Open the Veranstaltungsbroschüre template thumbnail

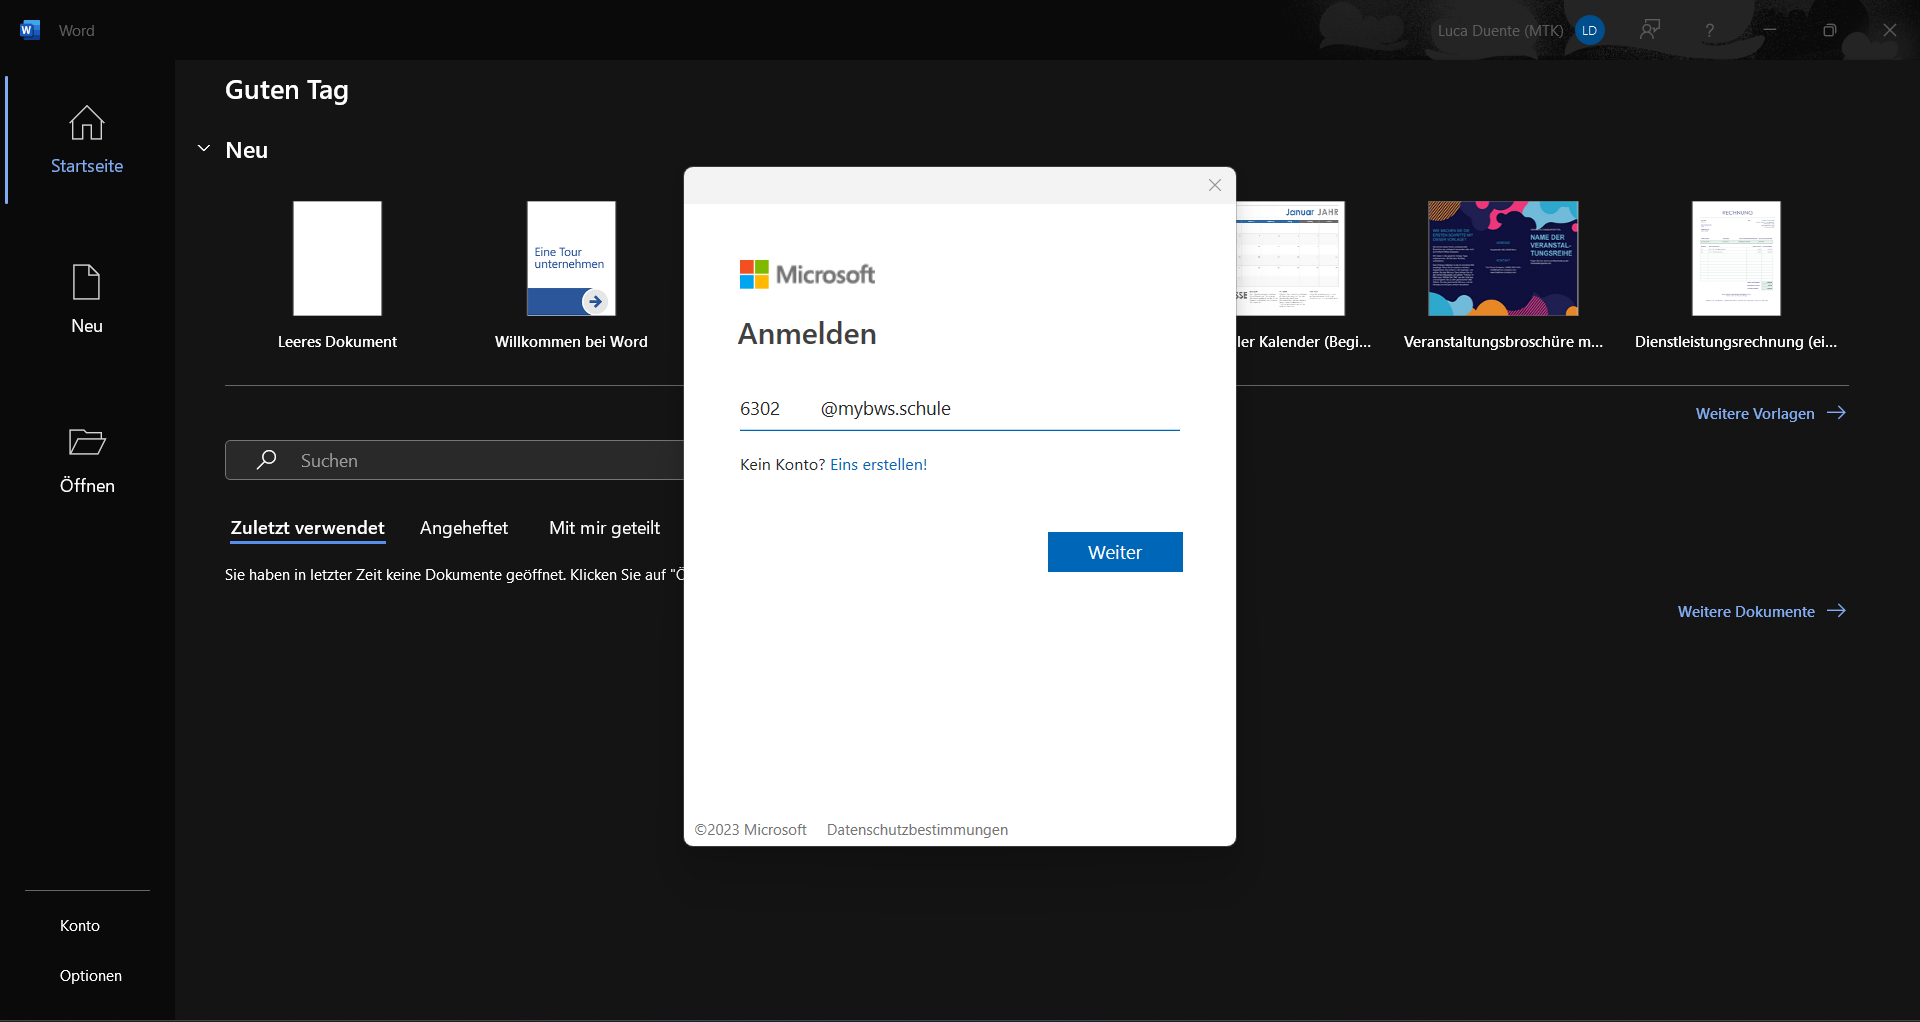point(1503,258)
